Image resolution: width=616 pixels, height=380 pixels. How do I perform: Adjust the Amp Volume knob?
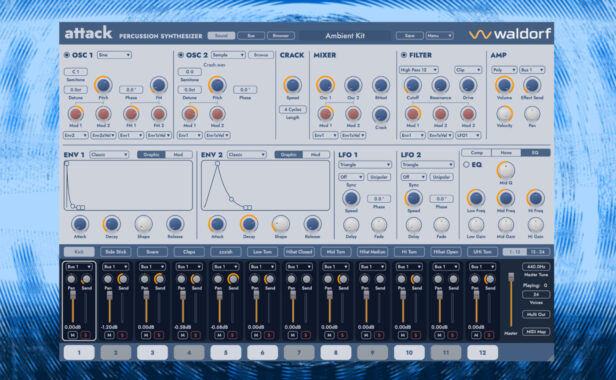click(504, 85)
